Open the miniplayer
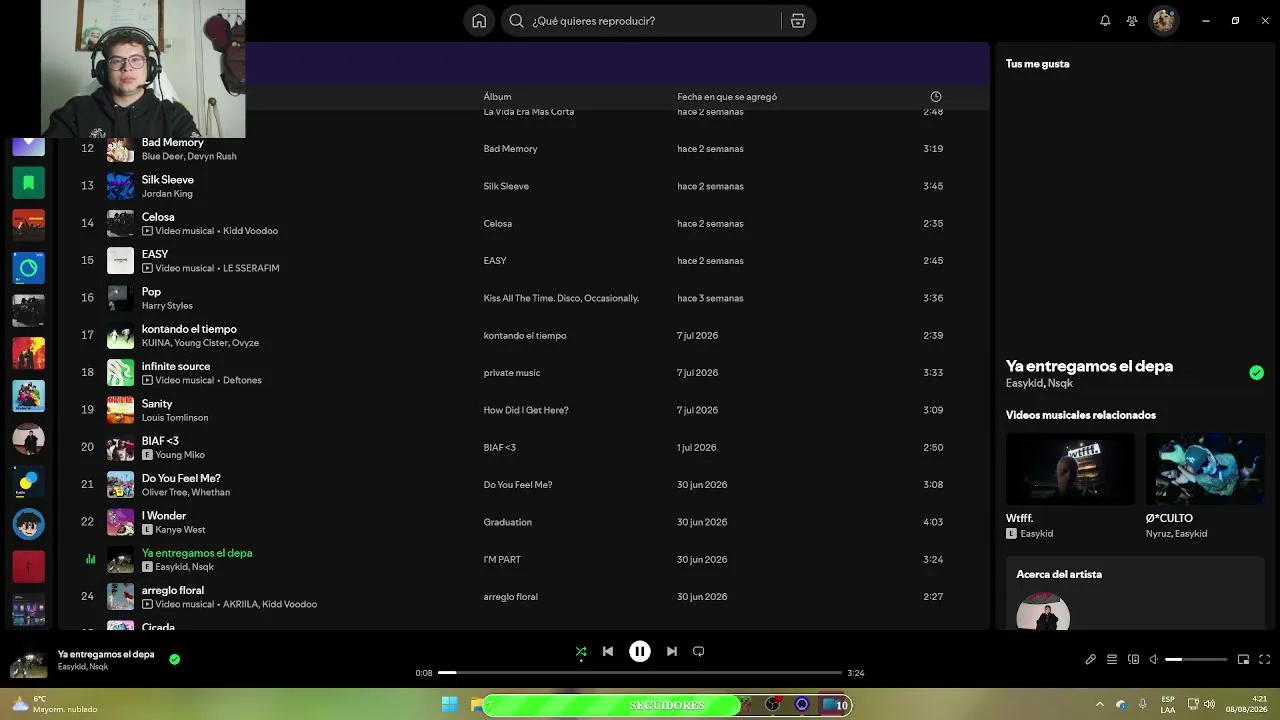 coord(1244,659)
